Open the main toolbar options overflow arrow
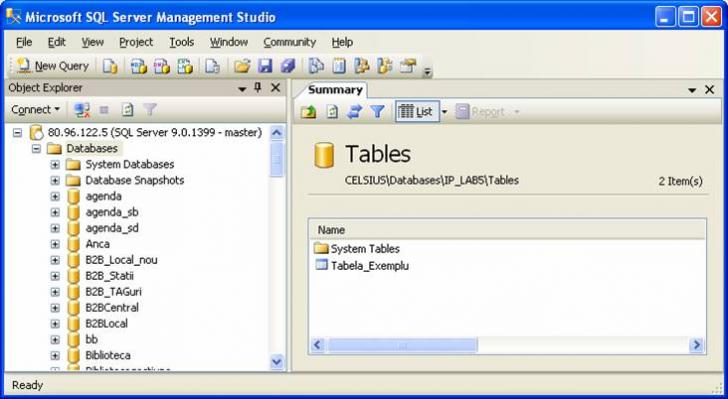728x399 pixels. (x=427, y=71)
